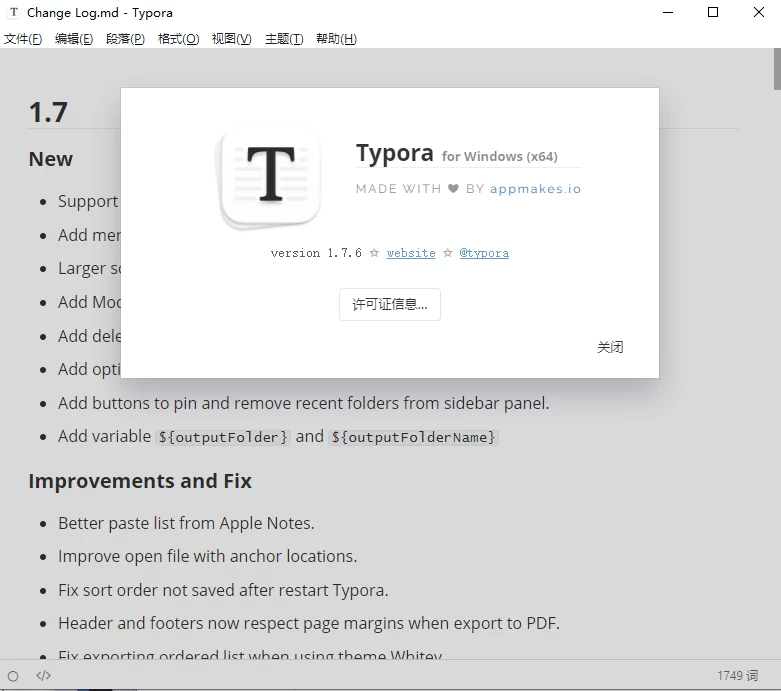Minimize the Typora window
Image resolution: width=781 pixels, height=691 pixels.
[668, 12]
